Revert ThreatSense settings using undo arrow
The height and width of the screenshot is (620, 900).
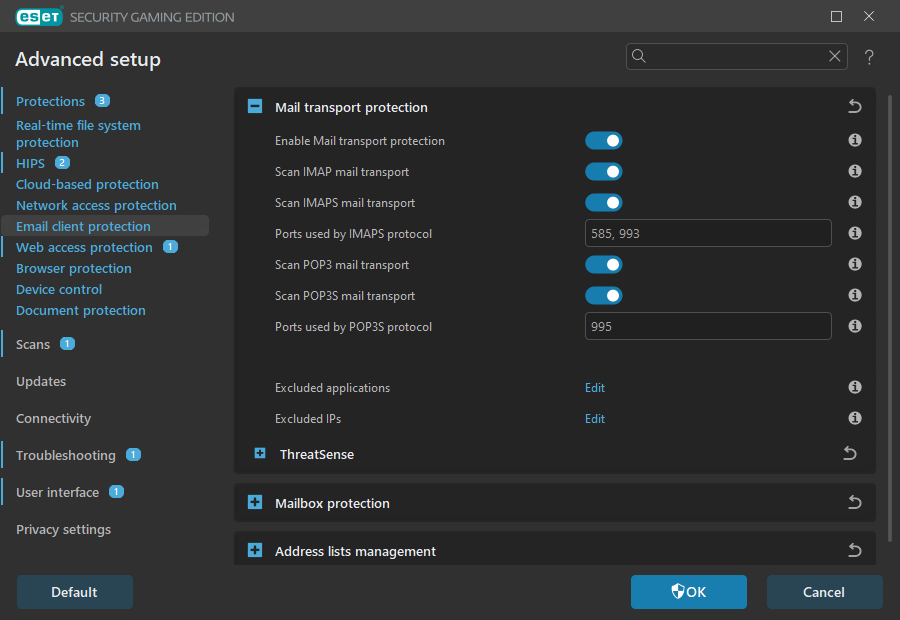pyautogui.click(x=850, y=454)
